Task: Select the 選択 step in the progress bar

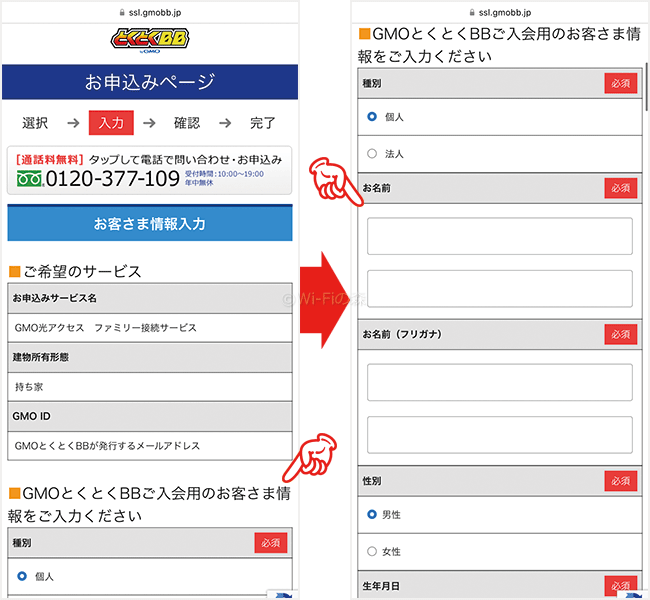Action: click(x=35, y=123)
